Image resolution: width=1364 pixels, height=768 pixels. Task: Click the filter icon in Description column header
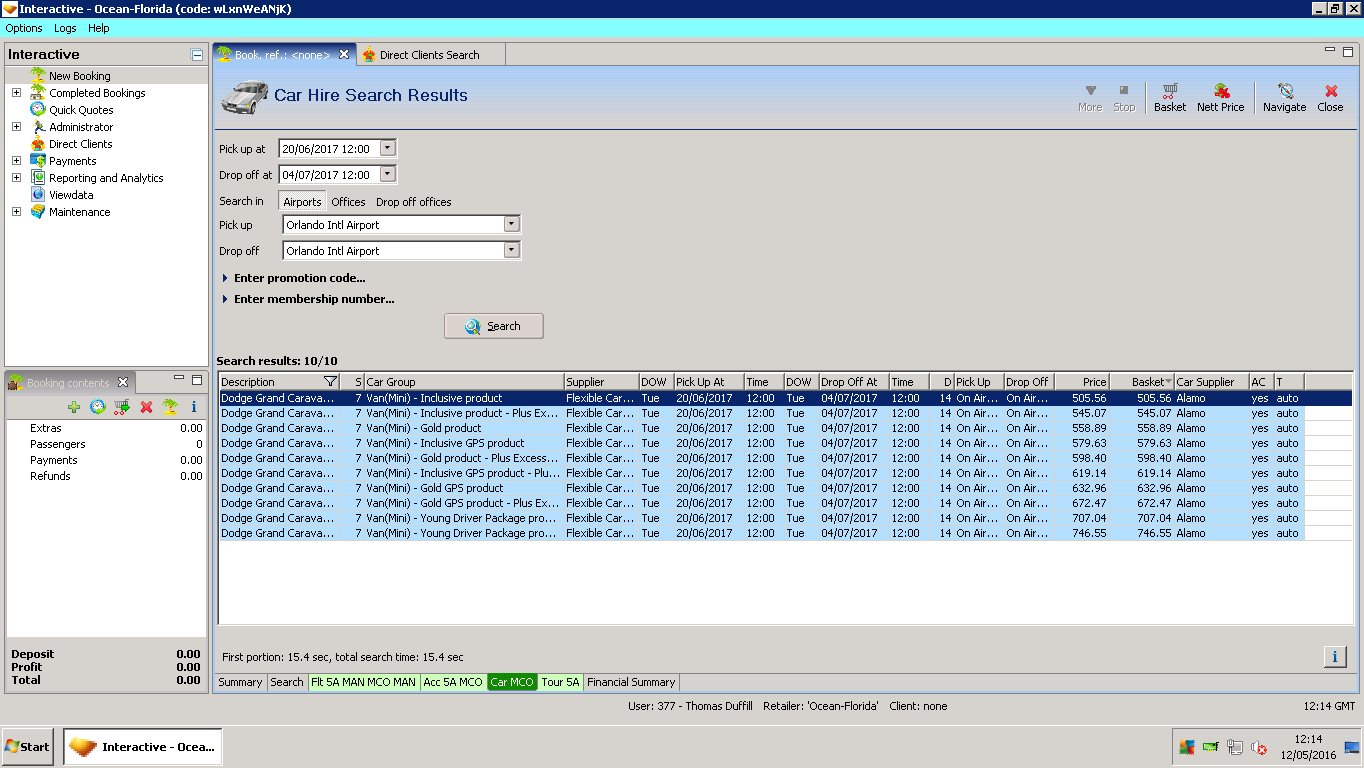[x=331, y=382]
